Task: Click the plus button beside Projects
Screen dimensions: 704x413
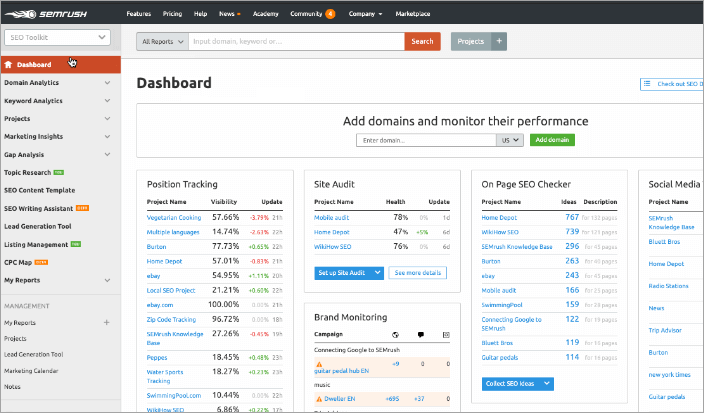Action: (499, 41)
